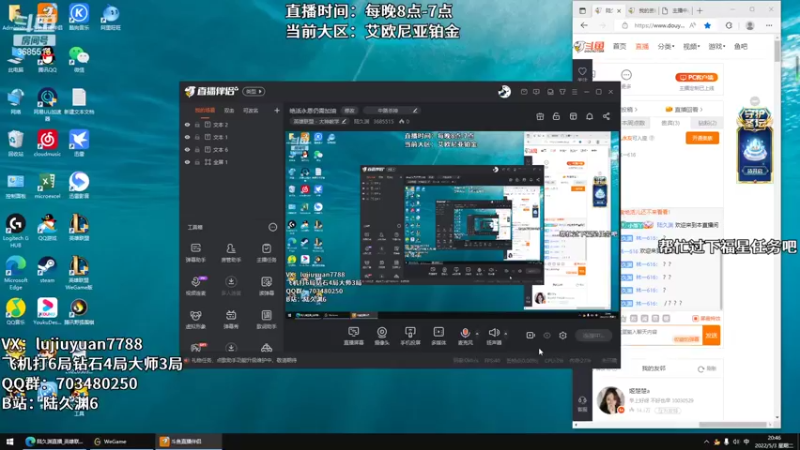Expand the speaker device dropdown arrow
The image size is (800, 450).
point(506,334)
